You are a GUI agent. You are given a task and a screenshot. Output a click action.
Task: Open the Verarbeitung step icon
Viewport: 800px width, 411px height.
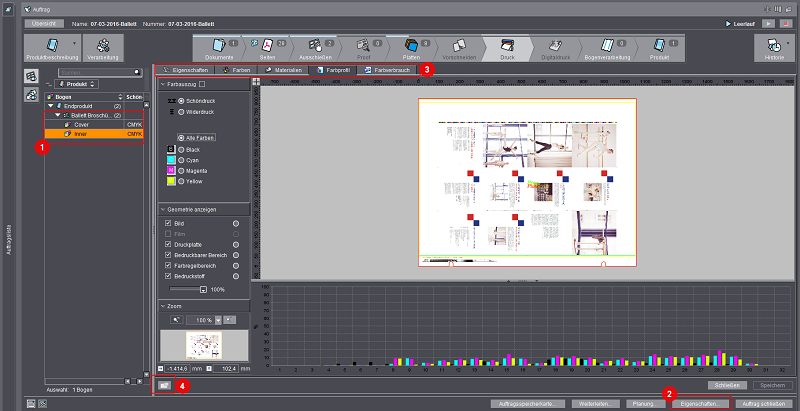click(103, 46)
